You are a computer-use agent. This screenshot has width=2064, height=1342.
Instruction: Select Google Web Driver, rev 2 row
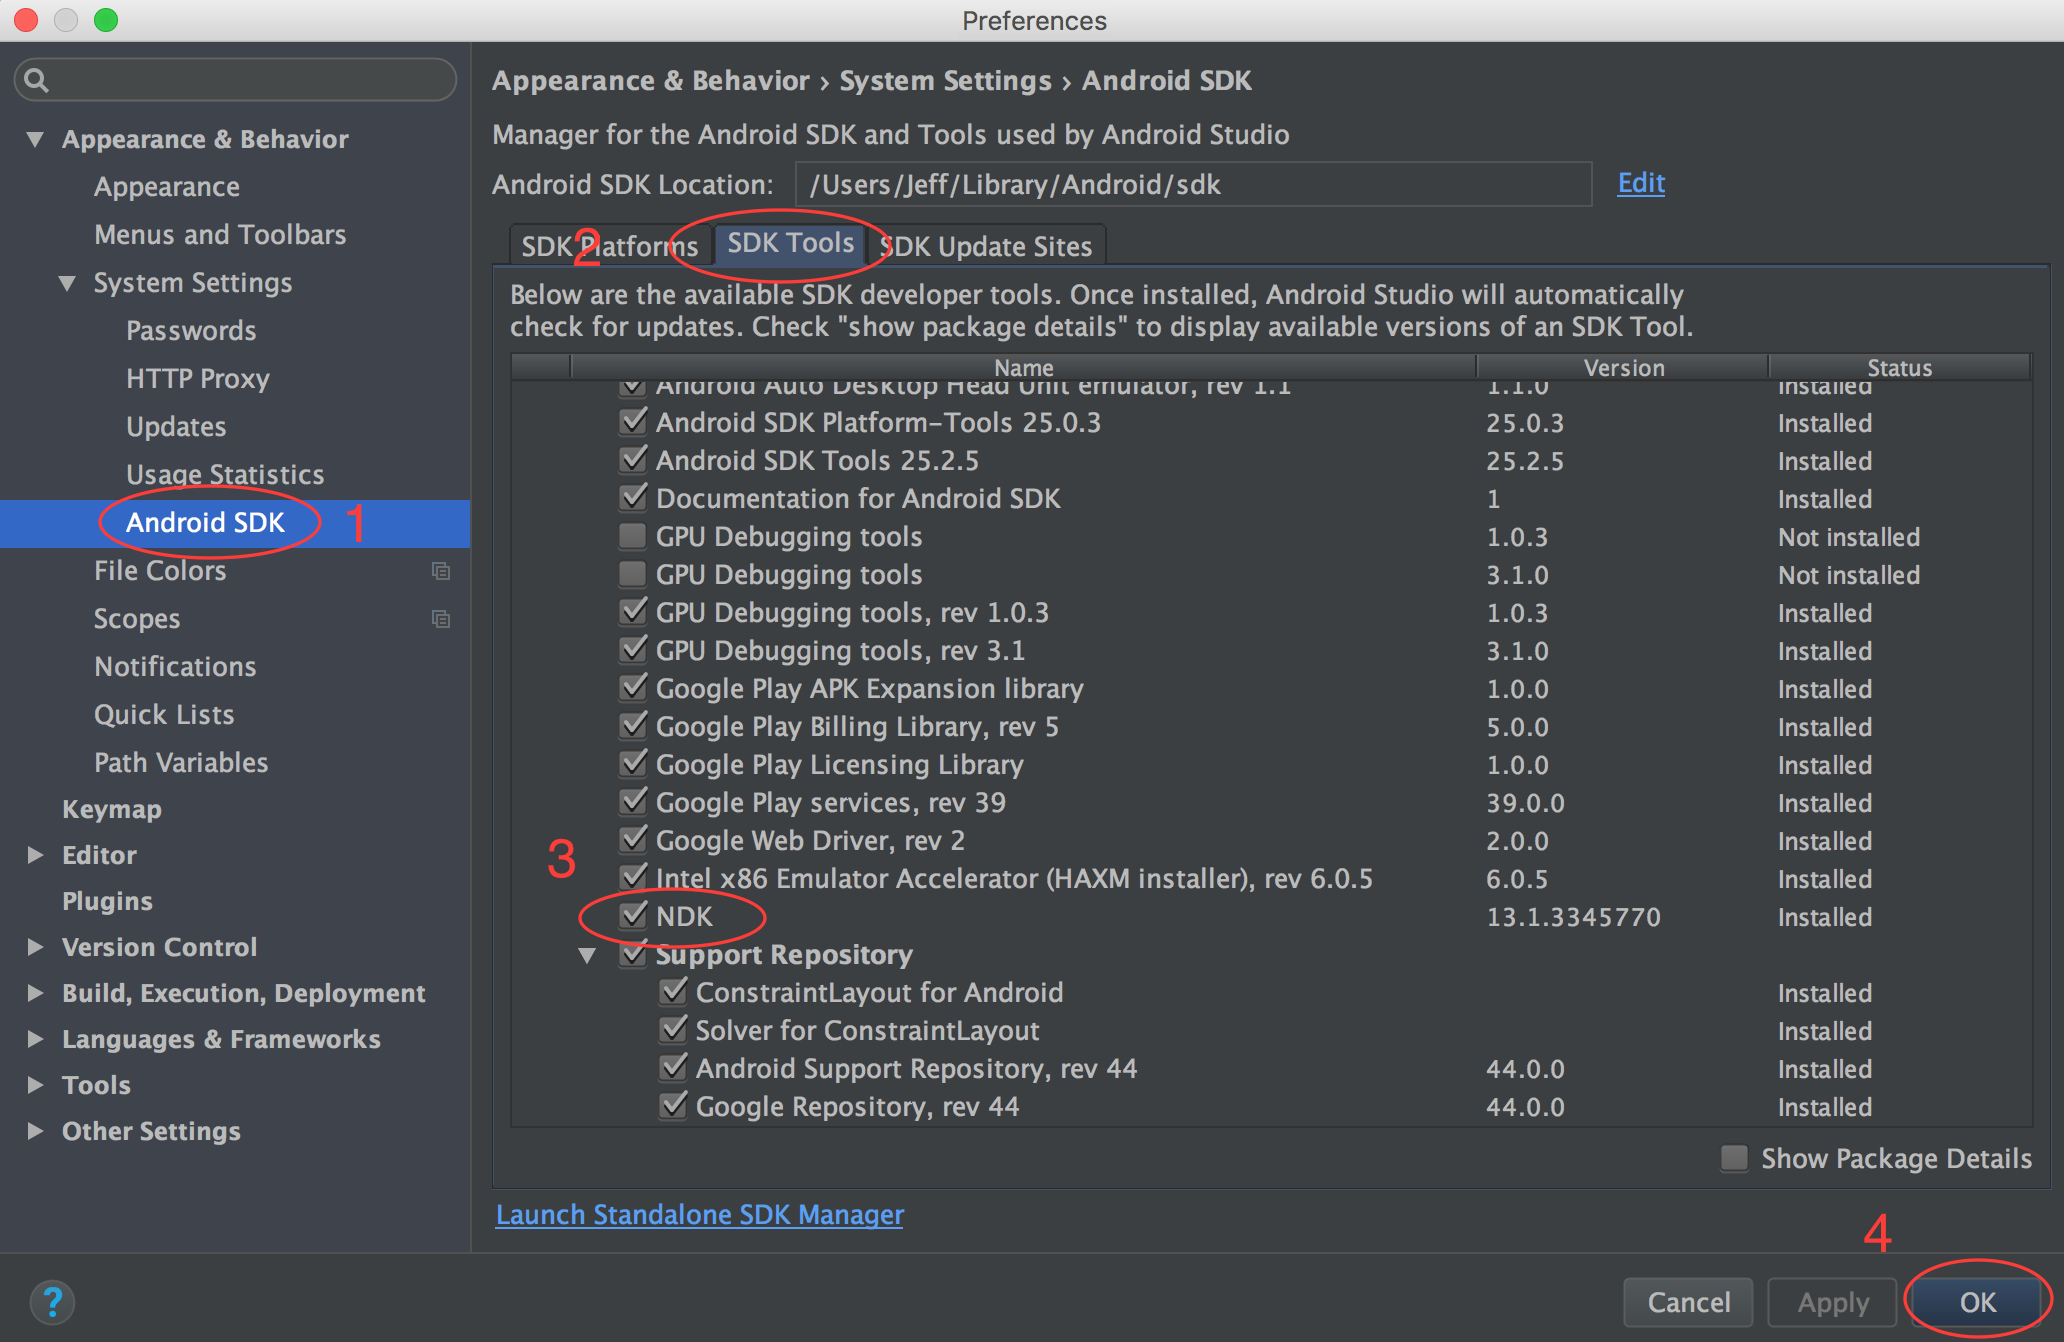pos(1272,841)
